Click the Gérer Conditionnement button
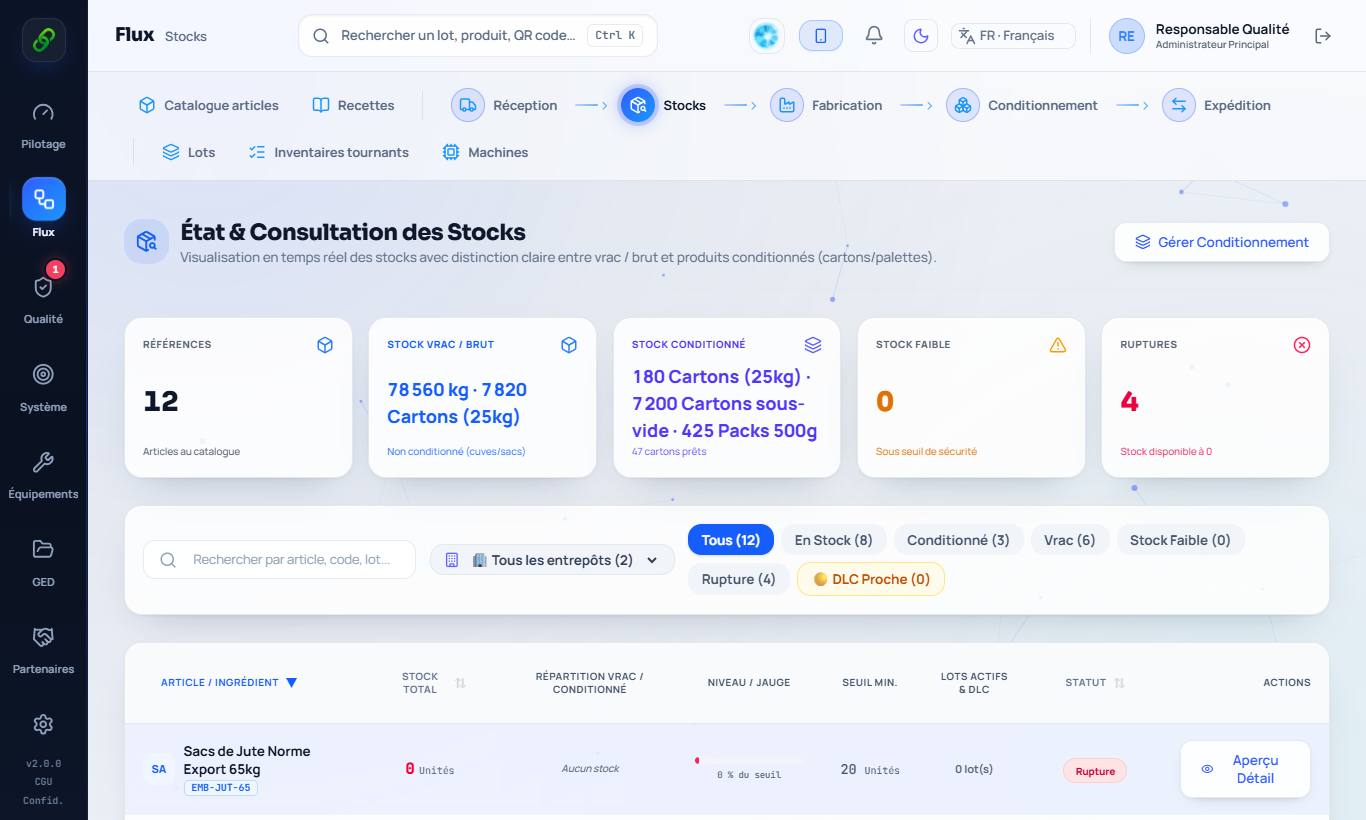 (1222, 242)
